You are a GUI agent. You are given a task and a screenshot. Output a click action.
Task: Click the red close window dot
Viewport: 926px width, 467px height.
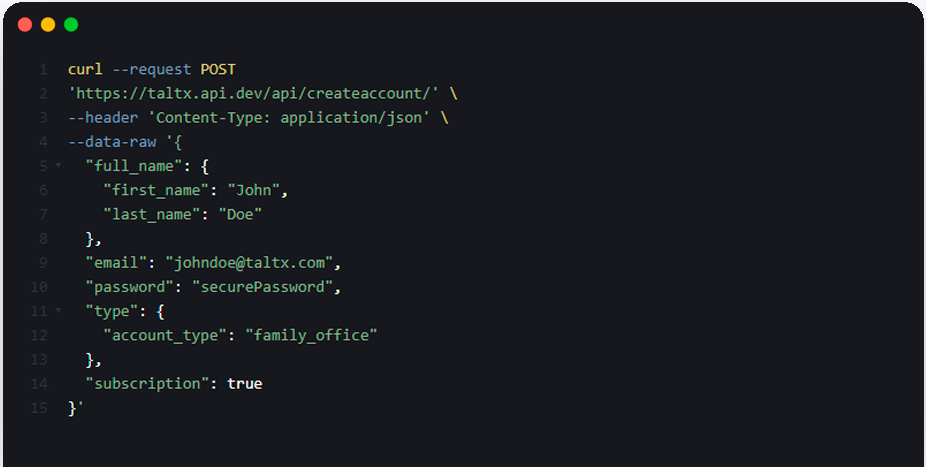pos(25,24)
